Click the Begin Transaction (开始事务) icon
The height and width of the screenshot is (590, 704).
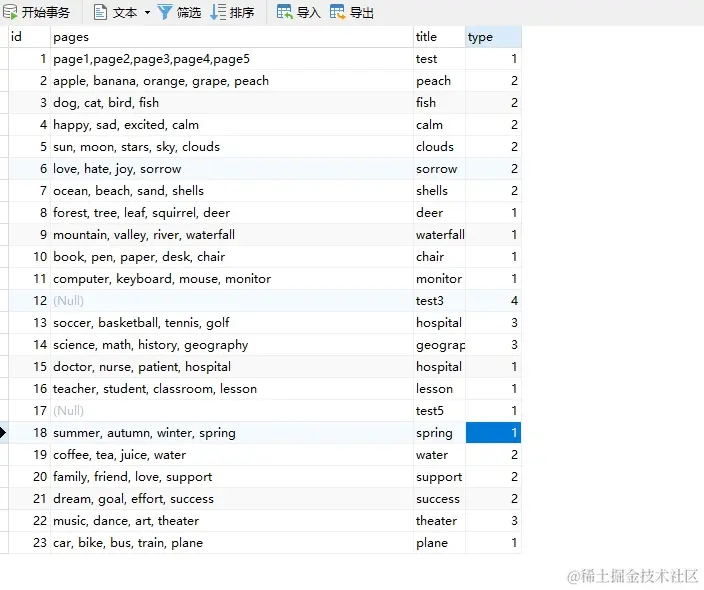[x=10, y=12]
